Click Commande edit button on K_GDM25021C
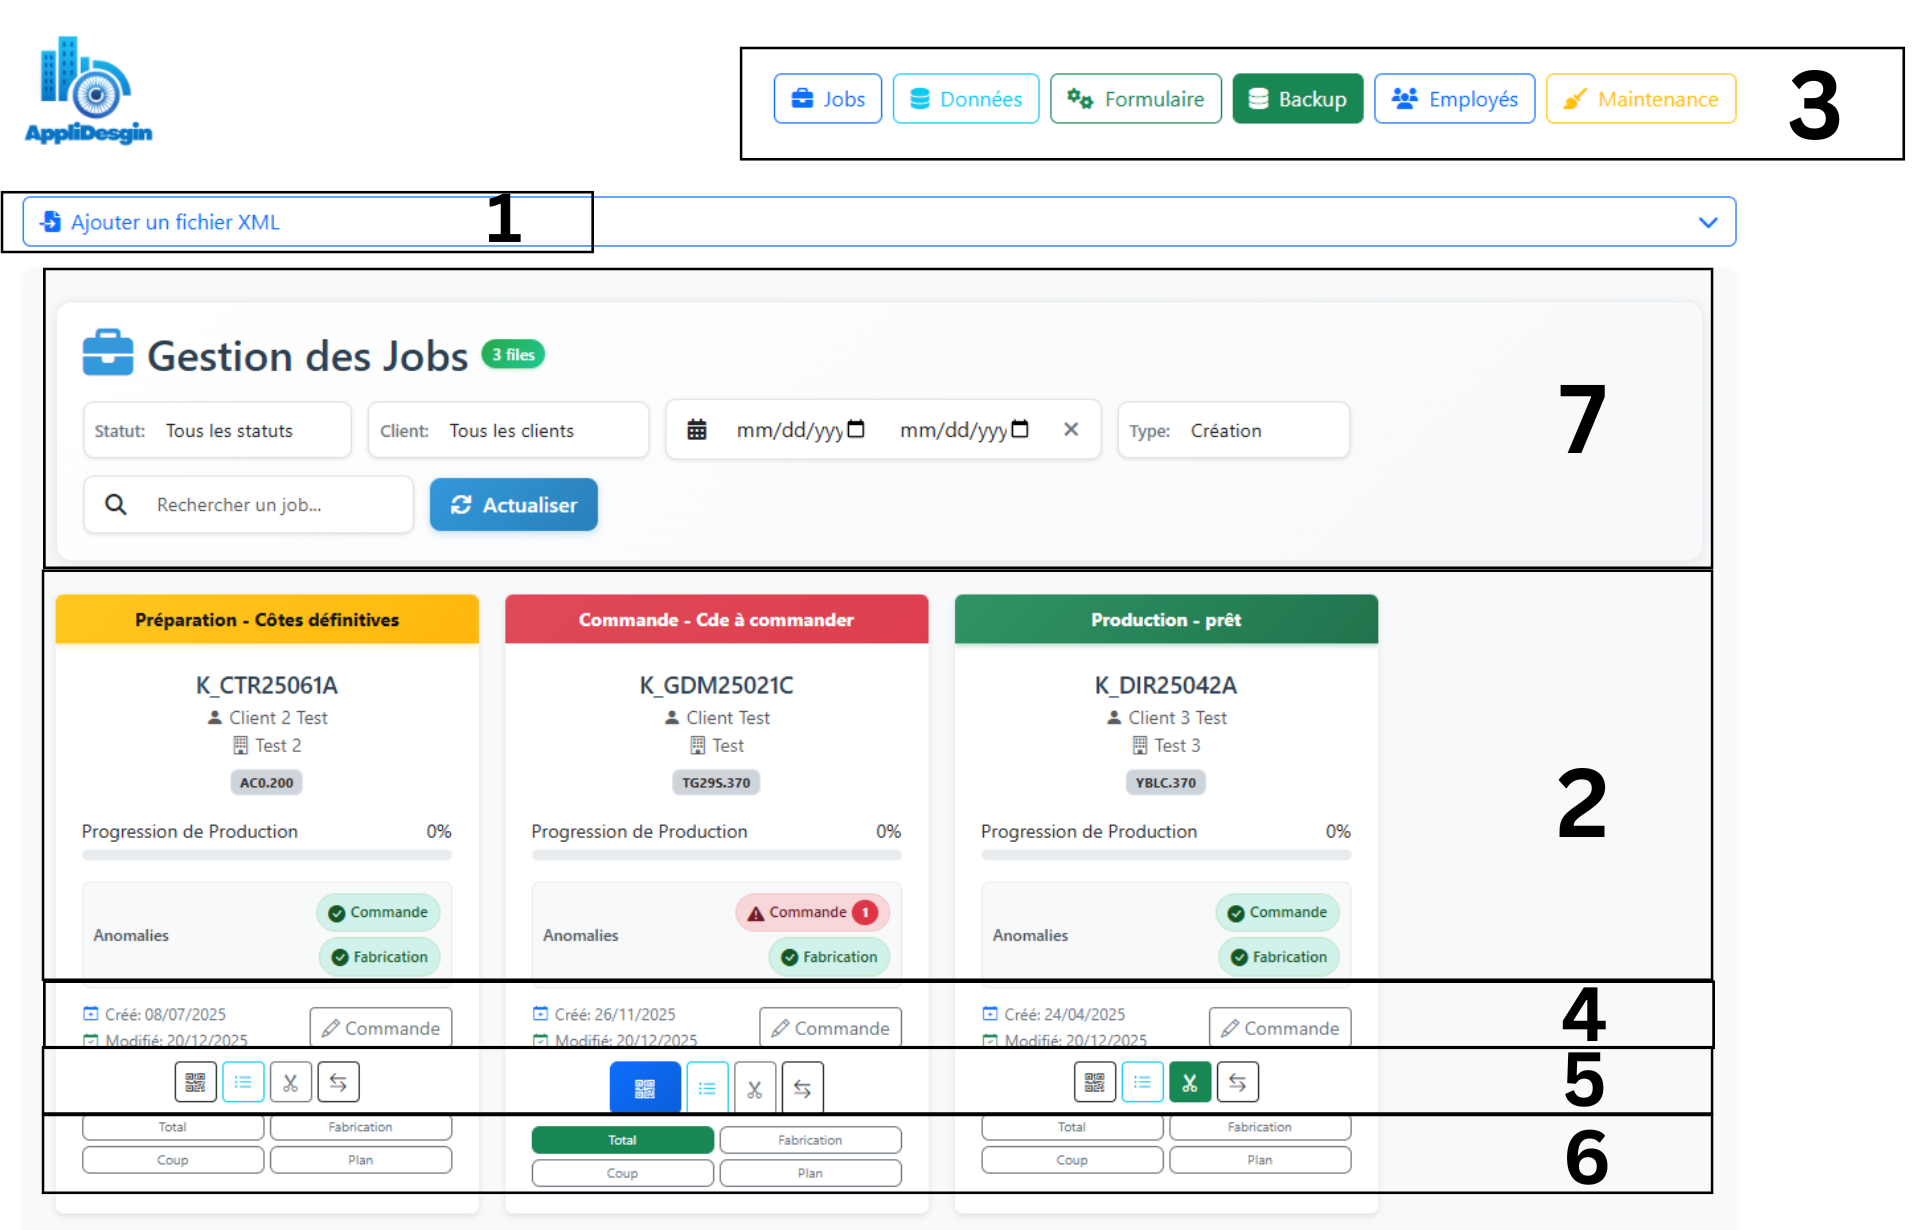This screenshot has width=1922, height=1230. [830, 1028]
